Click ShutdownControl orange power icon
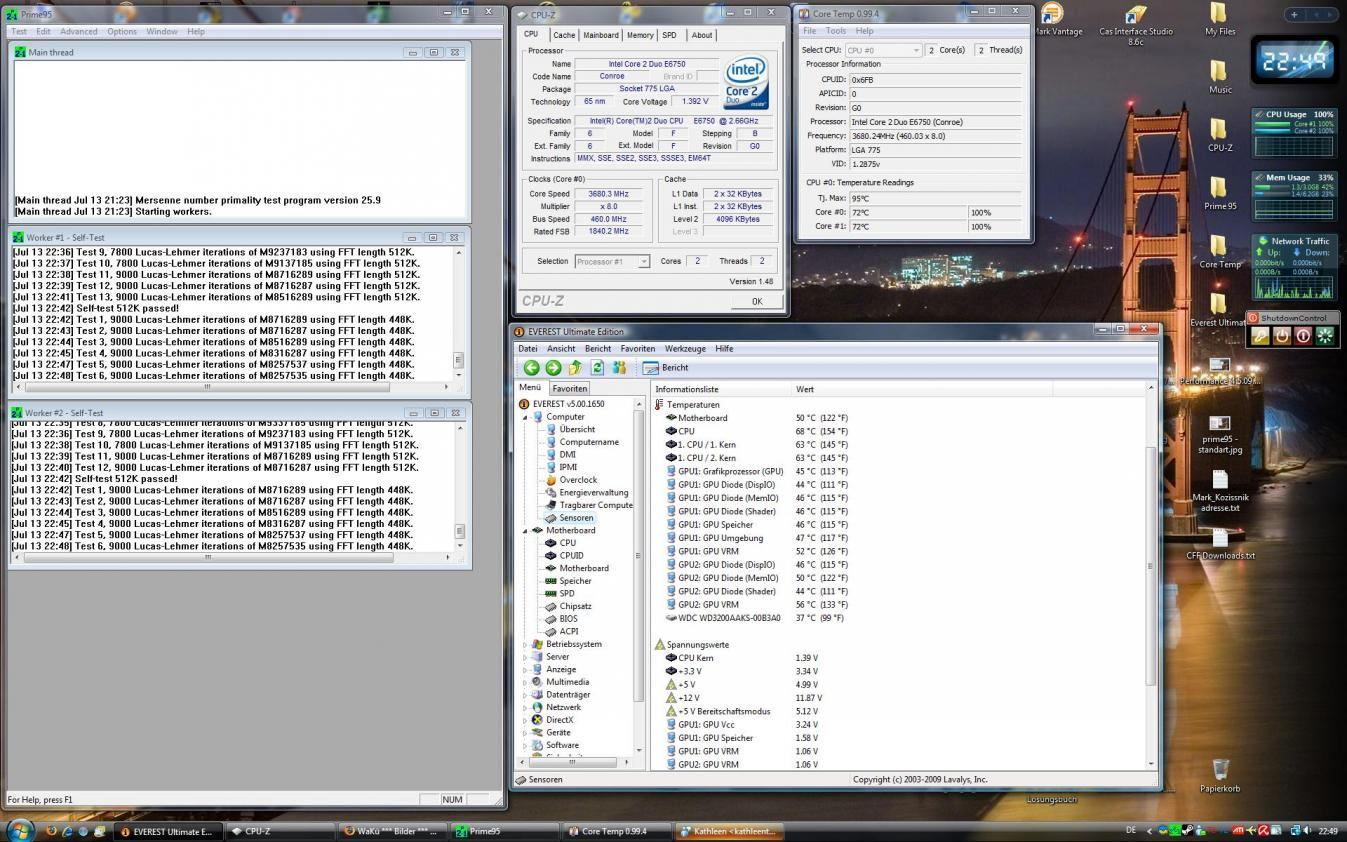 pos(1282,336)
